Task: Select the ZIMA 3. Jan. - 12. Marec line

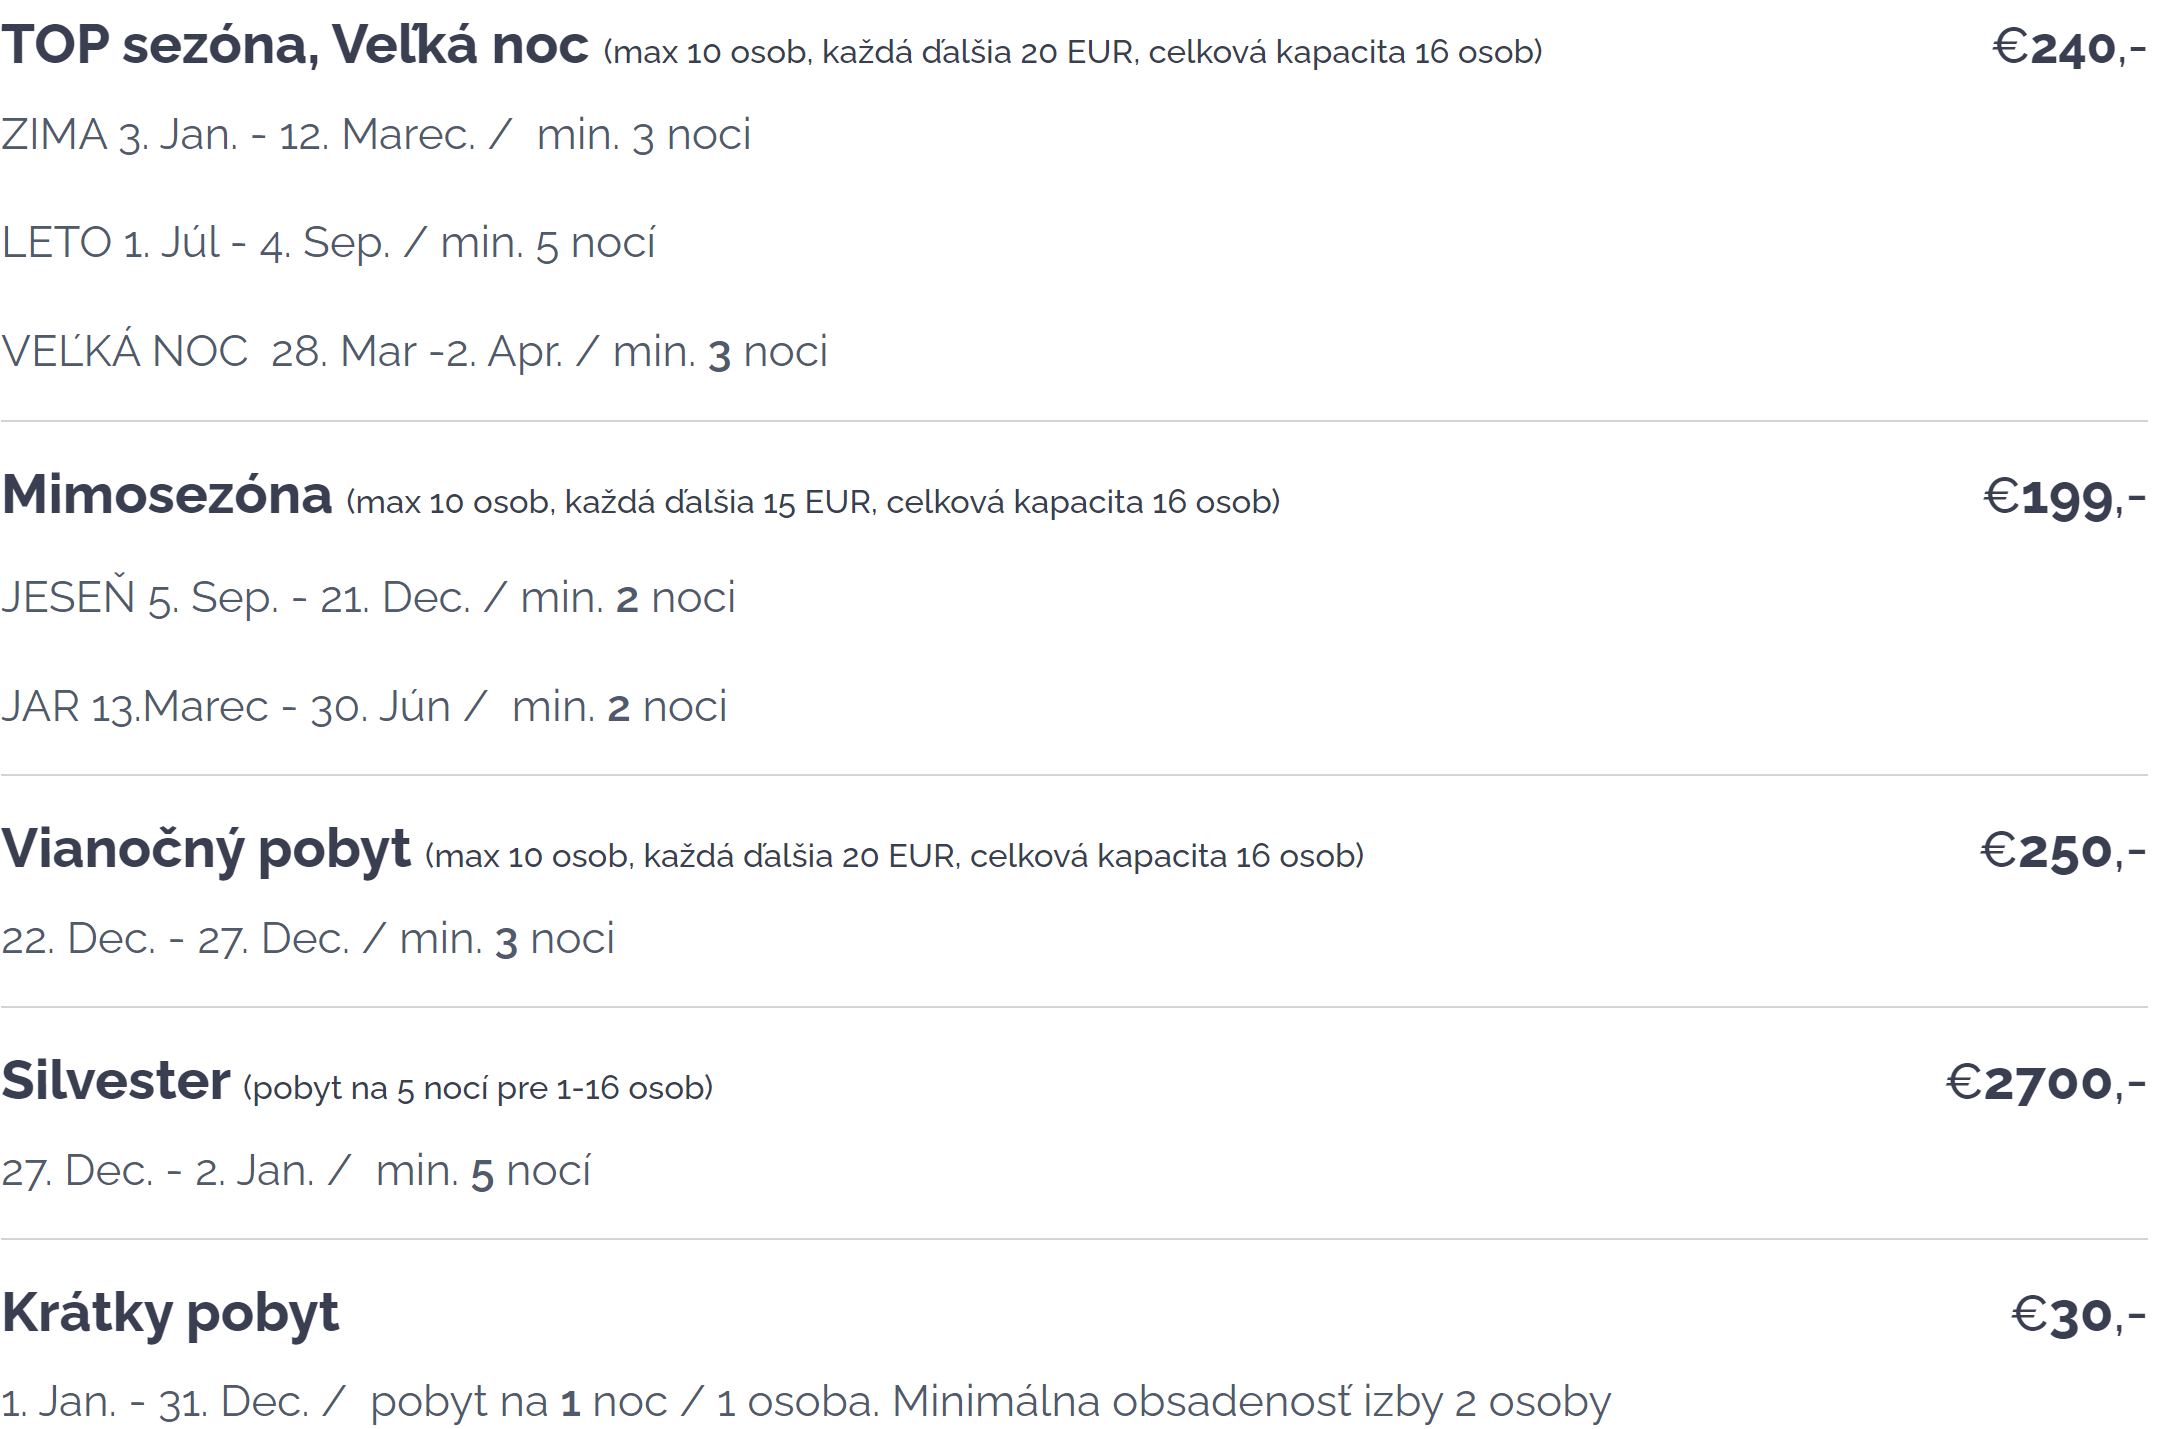Action: point(376,135)
